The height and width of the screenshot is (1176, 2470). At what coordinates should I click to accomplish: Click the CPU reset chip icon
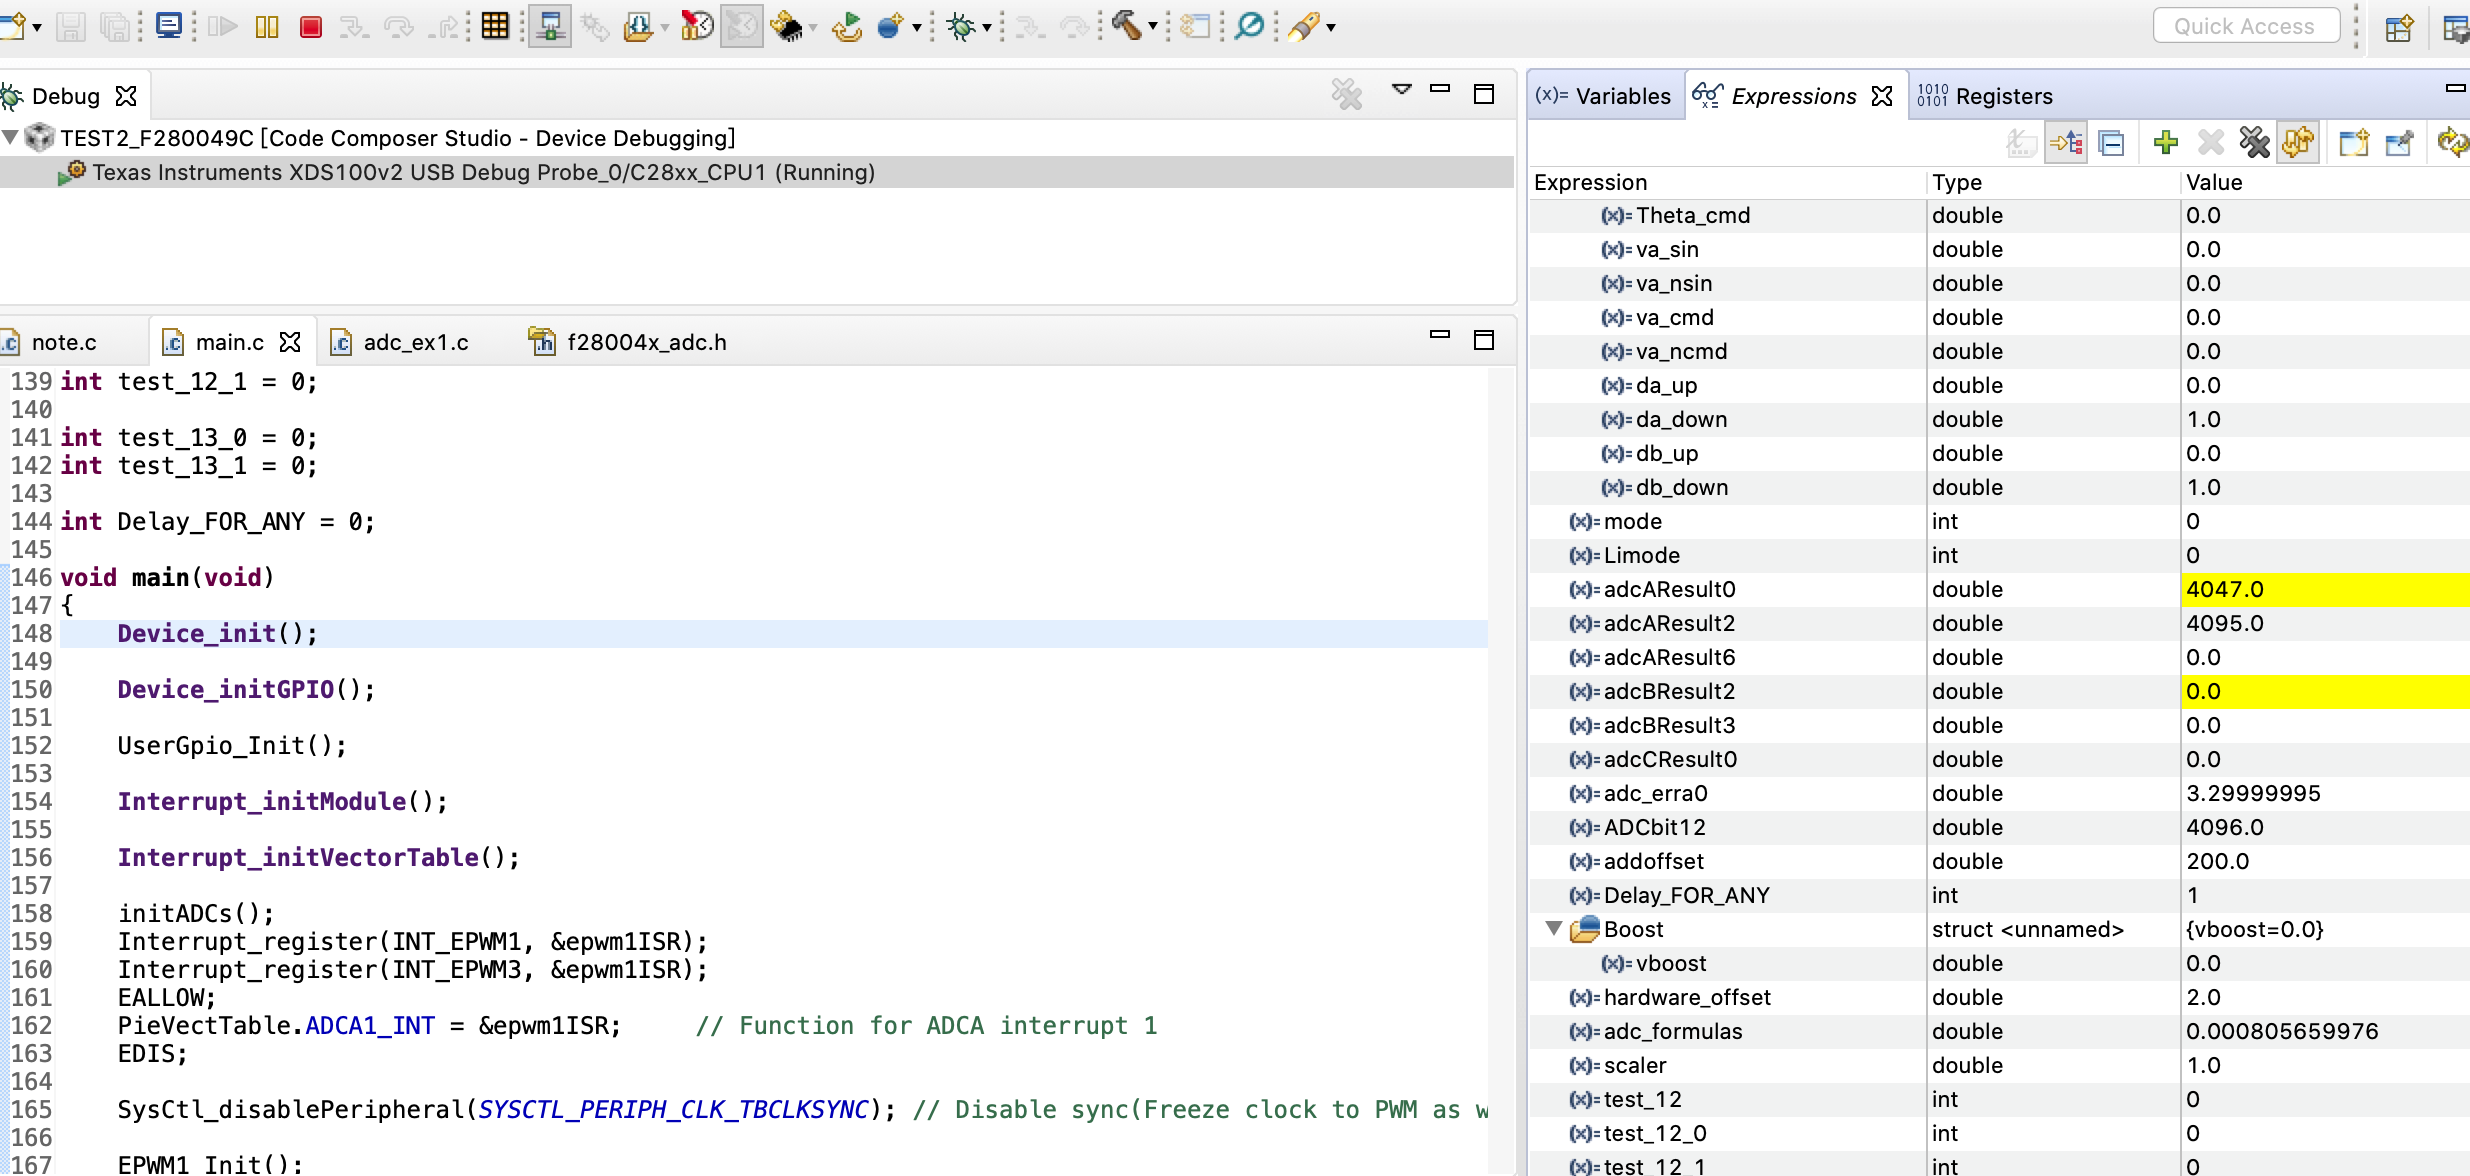pos(787,27)
